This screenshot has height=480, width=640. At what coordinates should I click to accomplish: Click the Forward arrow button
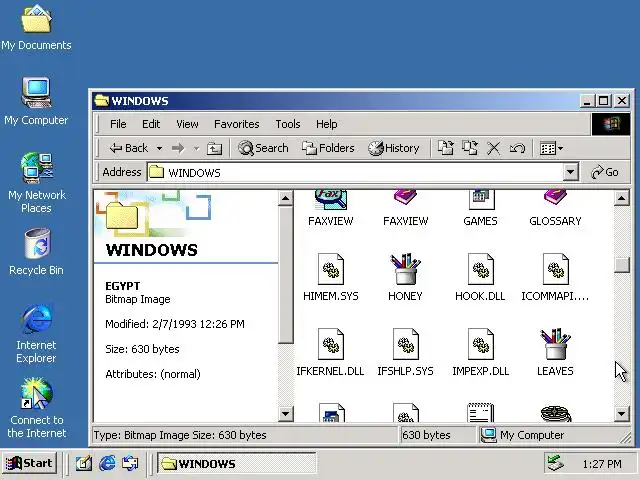178,148
